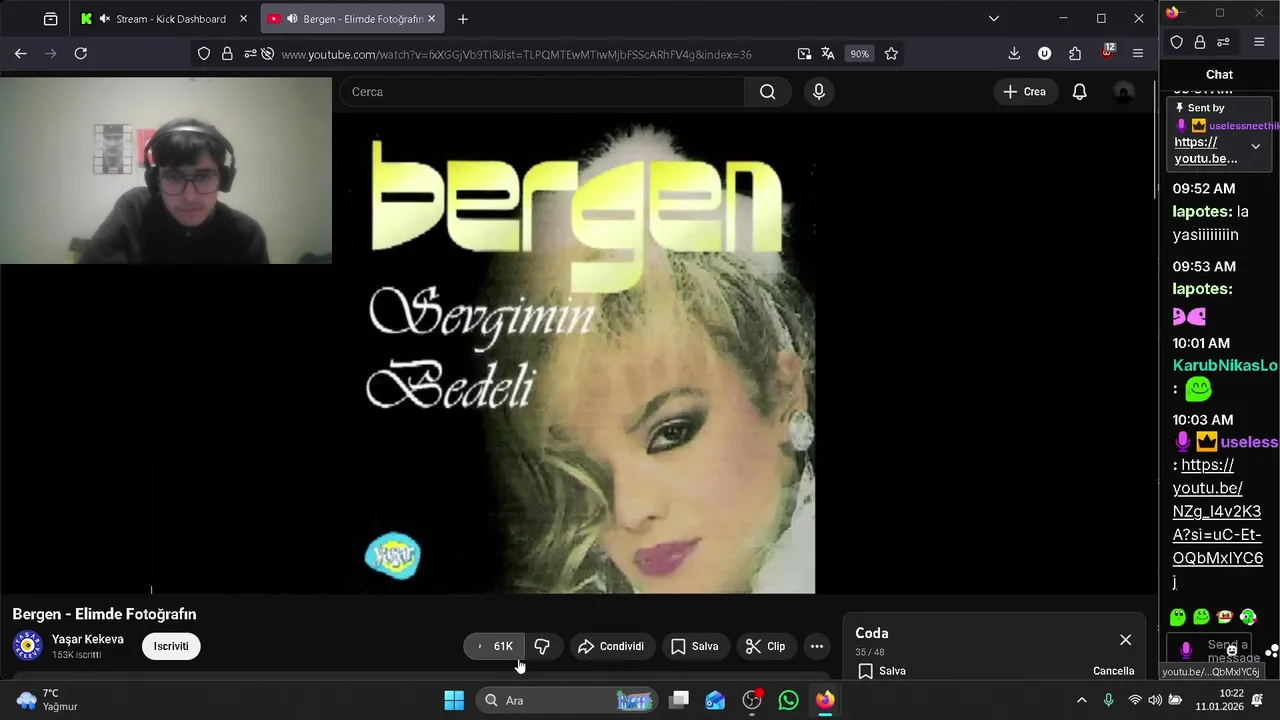This screenshot has width=1280, height=720.
Task: Click the Firefox taskbar icon
Action: pyautogui.click(x=825, y=700)
